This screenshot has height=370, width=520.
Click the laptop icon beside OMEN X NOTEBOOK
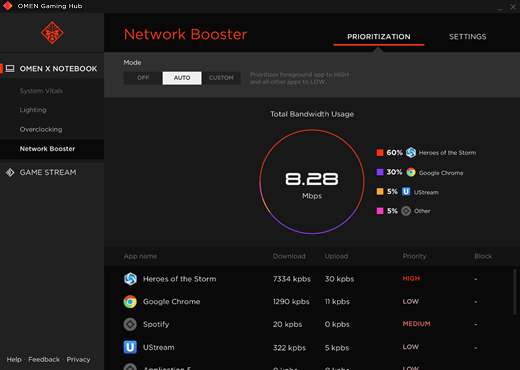pyautogui.click(x=10, y=69)
